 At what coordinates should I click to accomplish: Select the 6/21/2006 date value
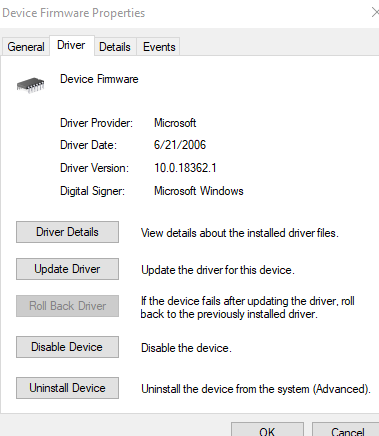(x=180, y=145)
